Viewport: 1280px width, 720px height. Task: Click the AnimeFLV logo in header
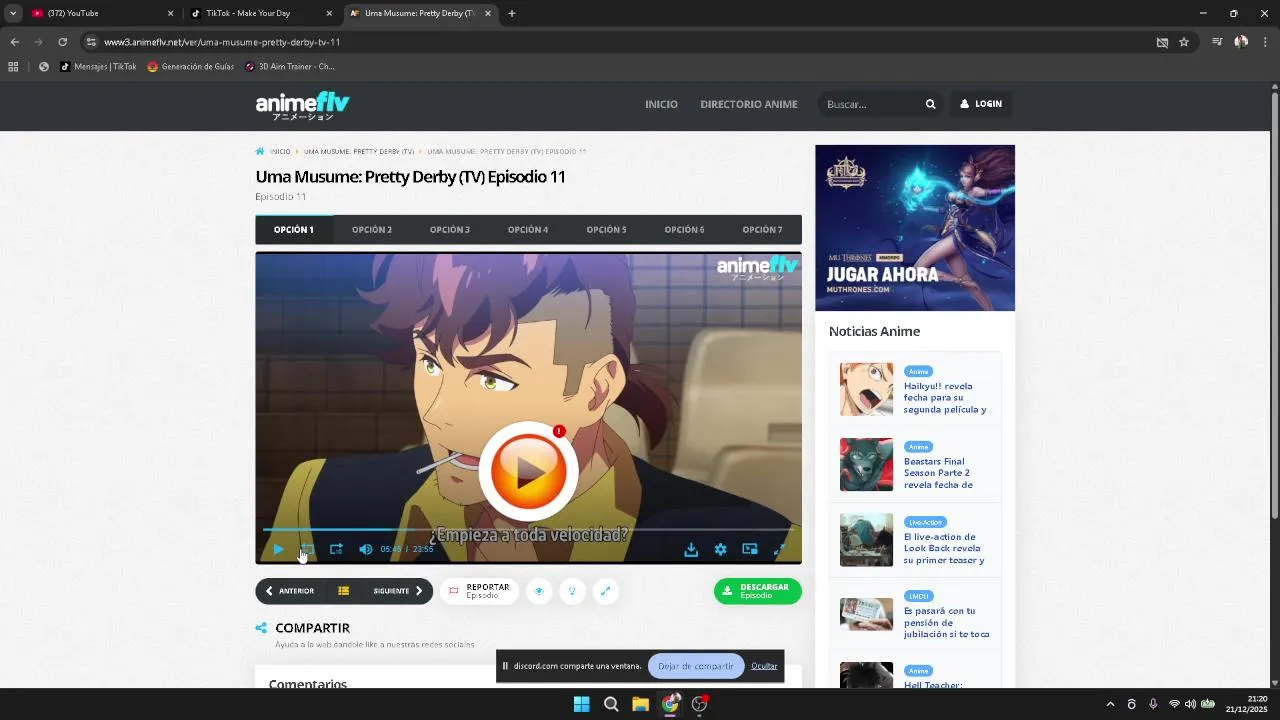[x=302, y=105]
